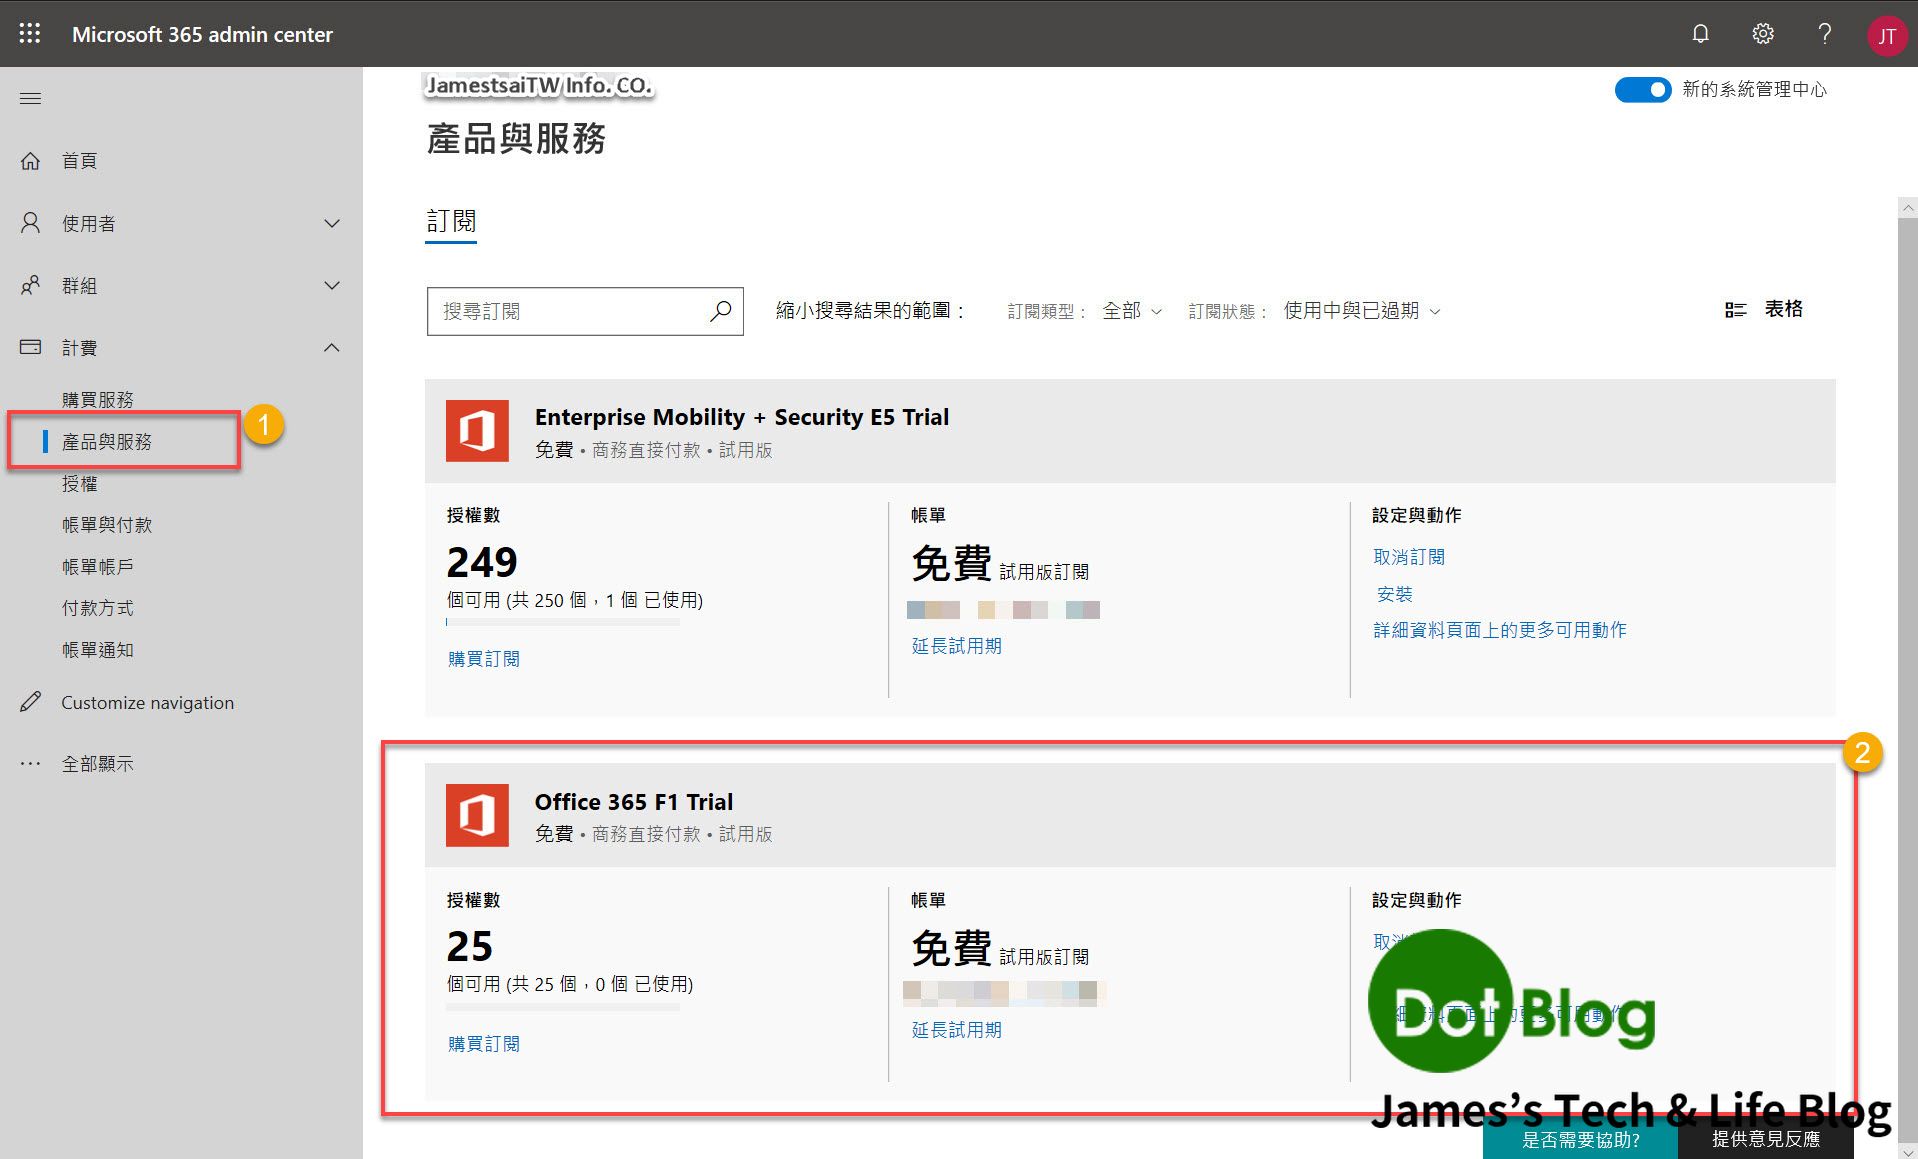1918x1159 pixels.
Task: Open the 訂閱類型 全部 dropdown
Action: tap(1131, 311)
